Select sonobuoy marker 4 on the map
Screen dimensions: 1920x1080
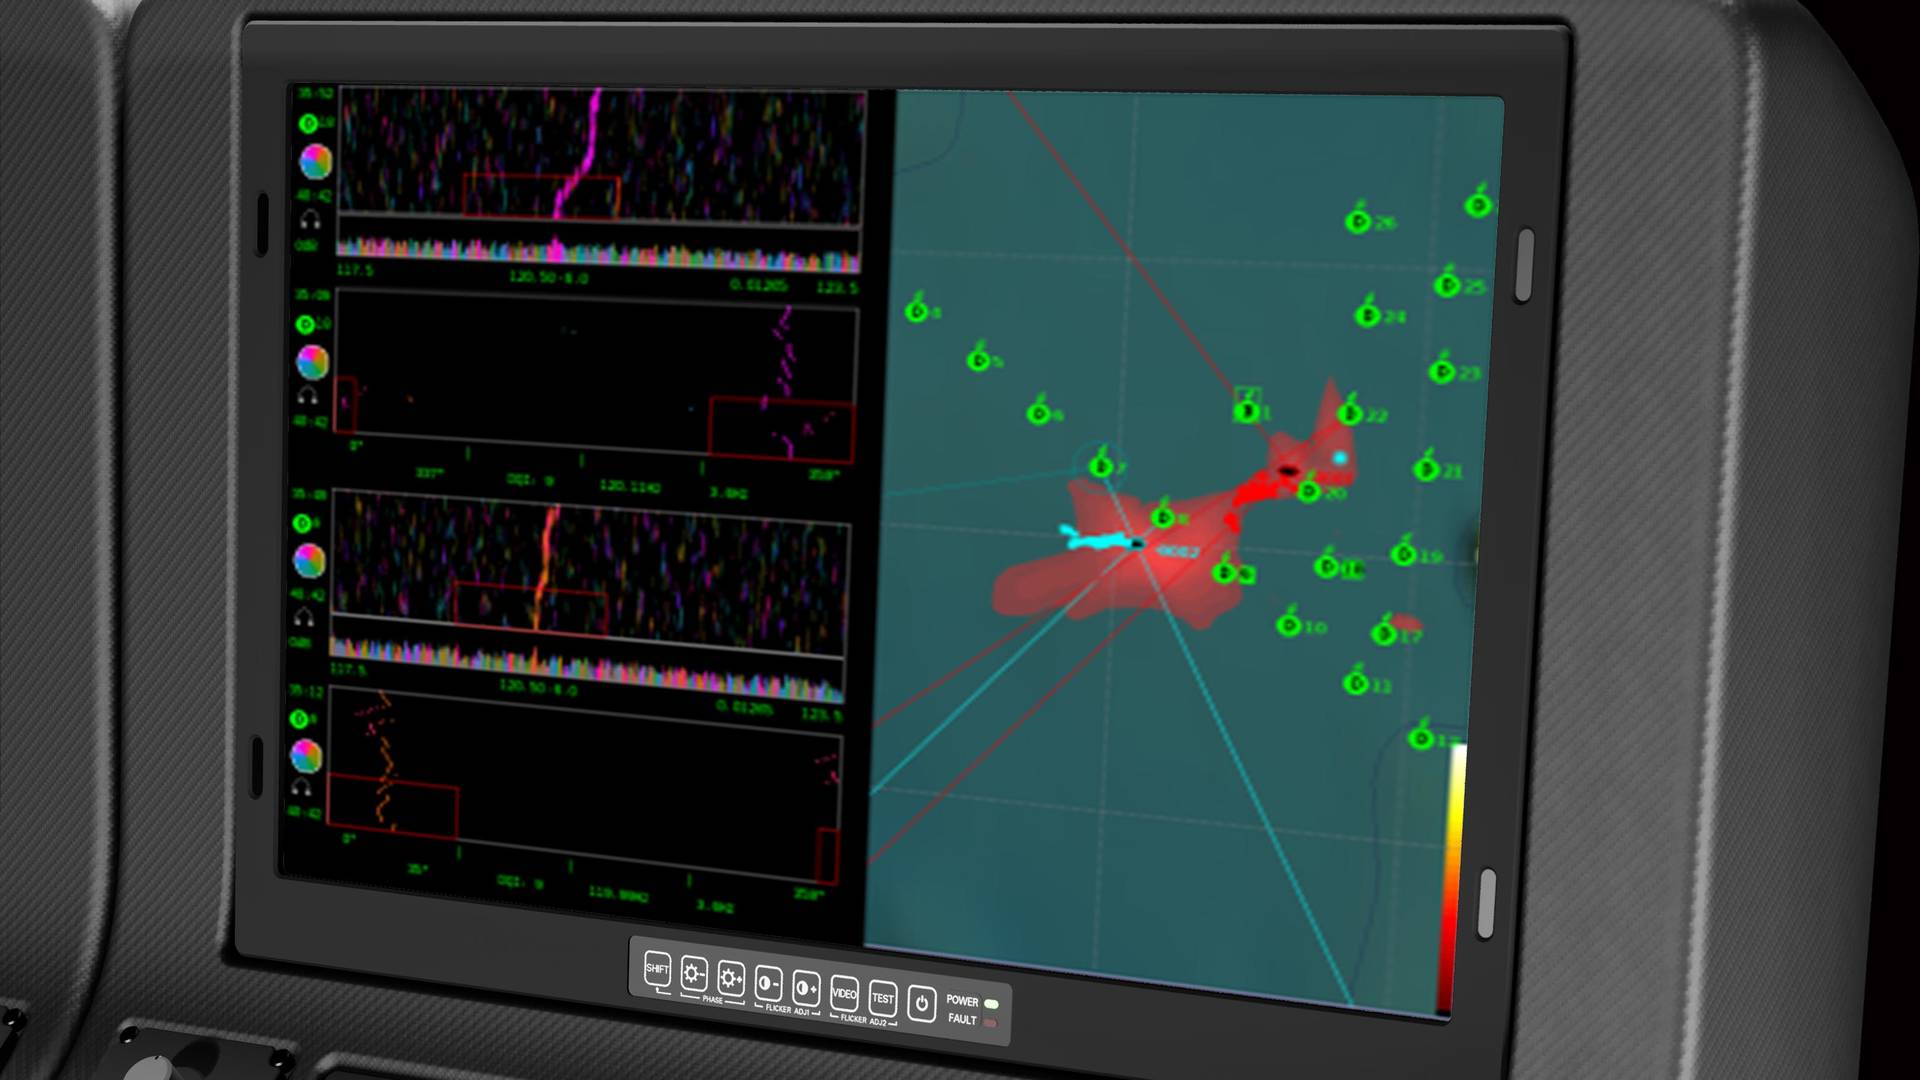tap(917, 311)
